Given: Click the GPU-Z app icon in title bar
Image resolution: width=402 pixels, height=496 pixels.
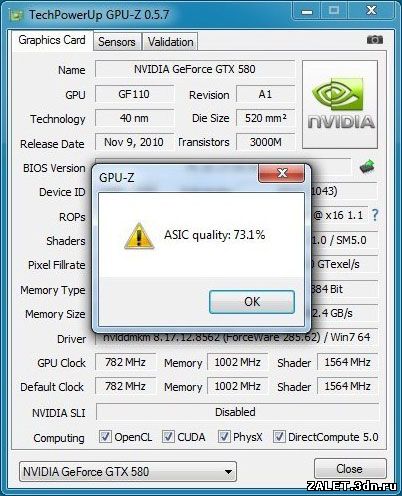Looking at the screenshot, I should pyautogui.click(x=16, y=15).
